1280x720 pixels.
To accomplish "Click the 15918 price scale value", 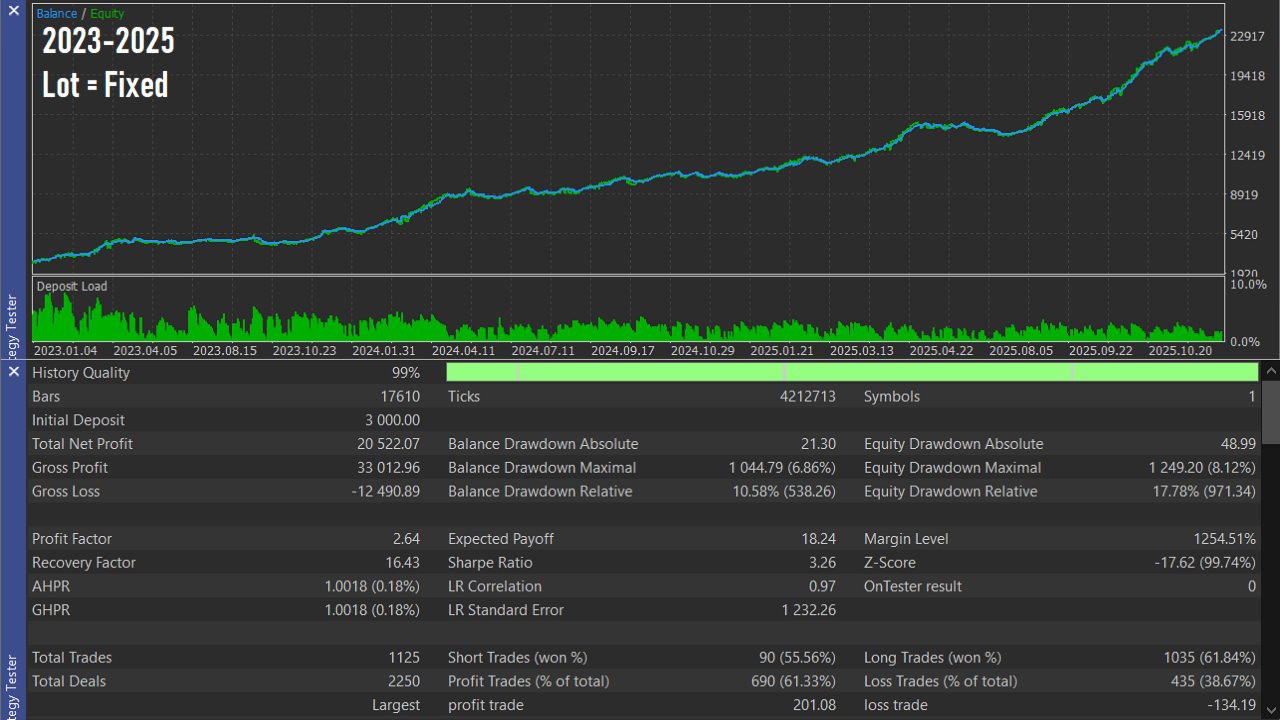I will pos(1248,116).
